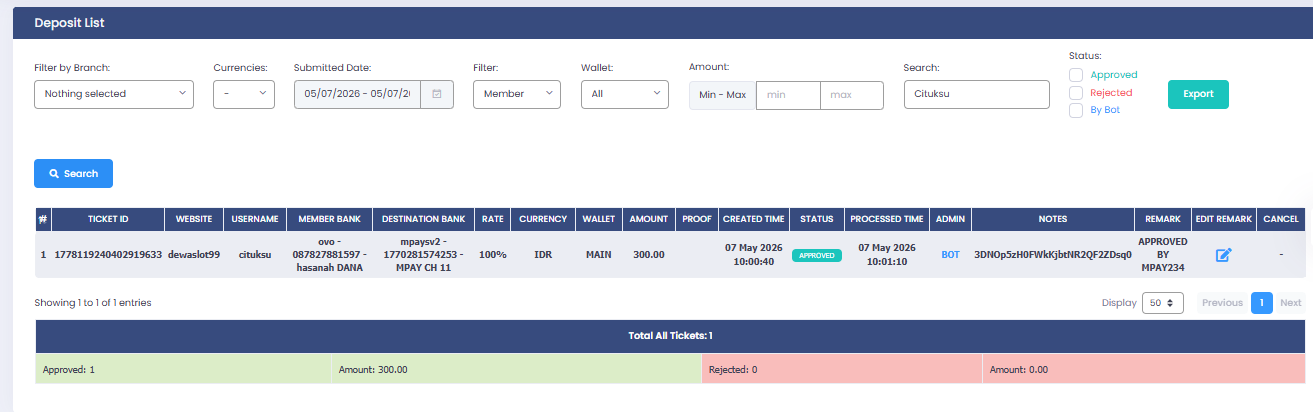
Task: Click the Min - Max amount label
Action: tap(722, 95)
